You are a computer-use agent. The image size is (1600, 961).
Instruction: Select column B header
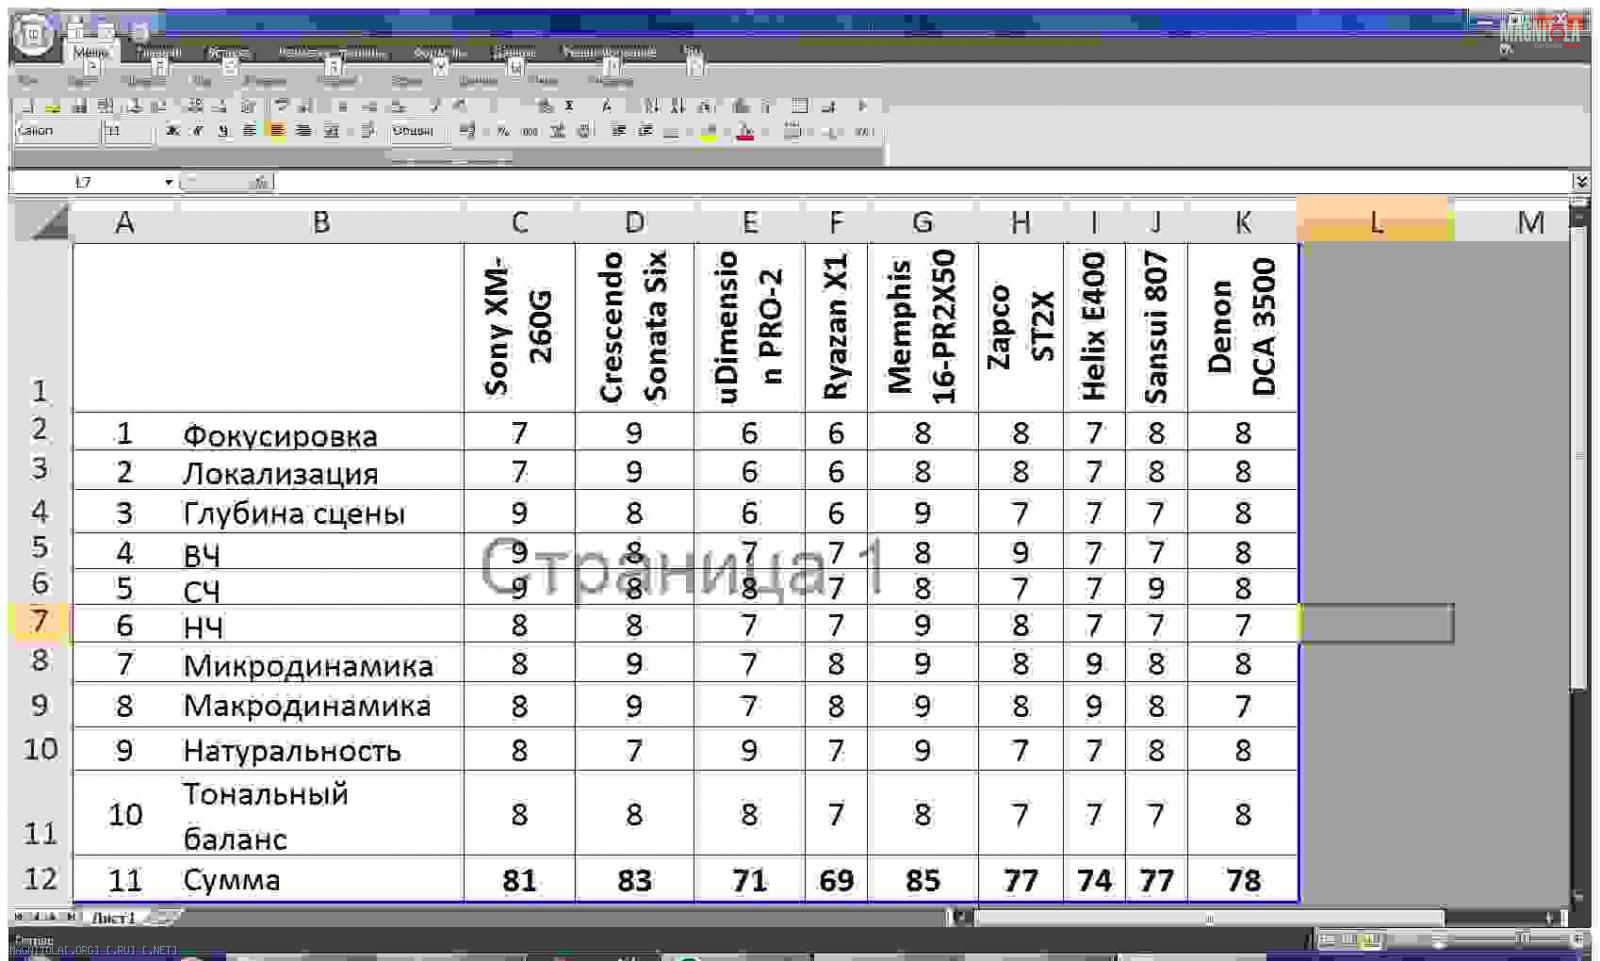[x=320, y=222]
